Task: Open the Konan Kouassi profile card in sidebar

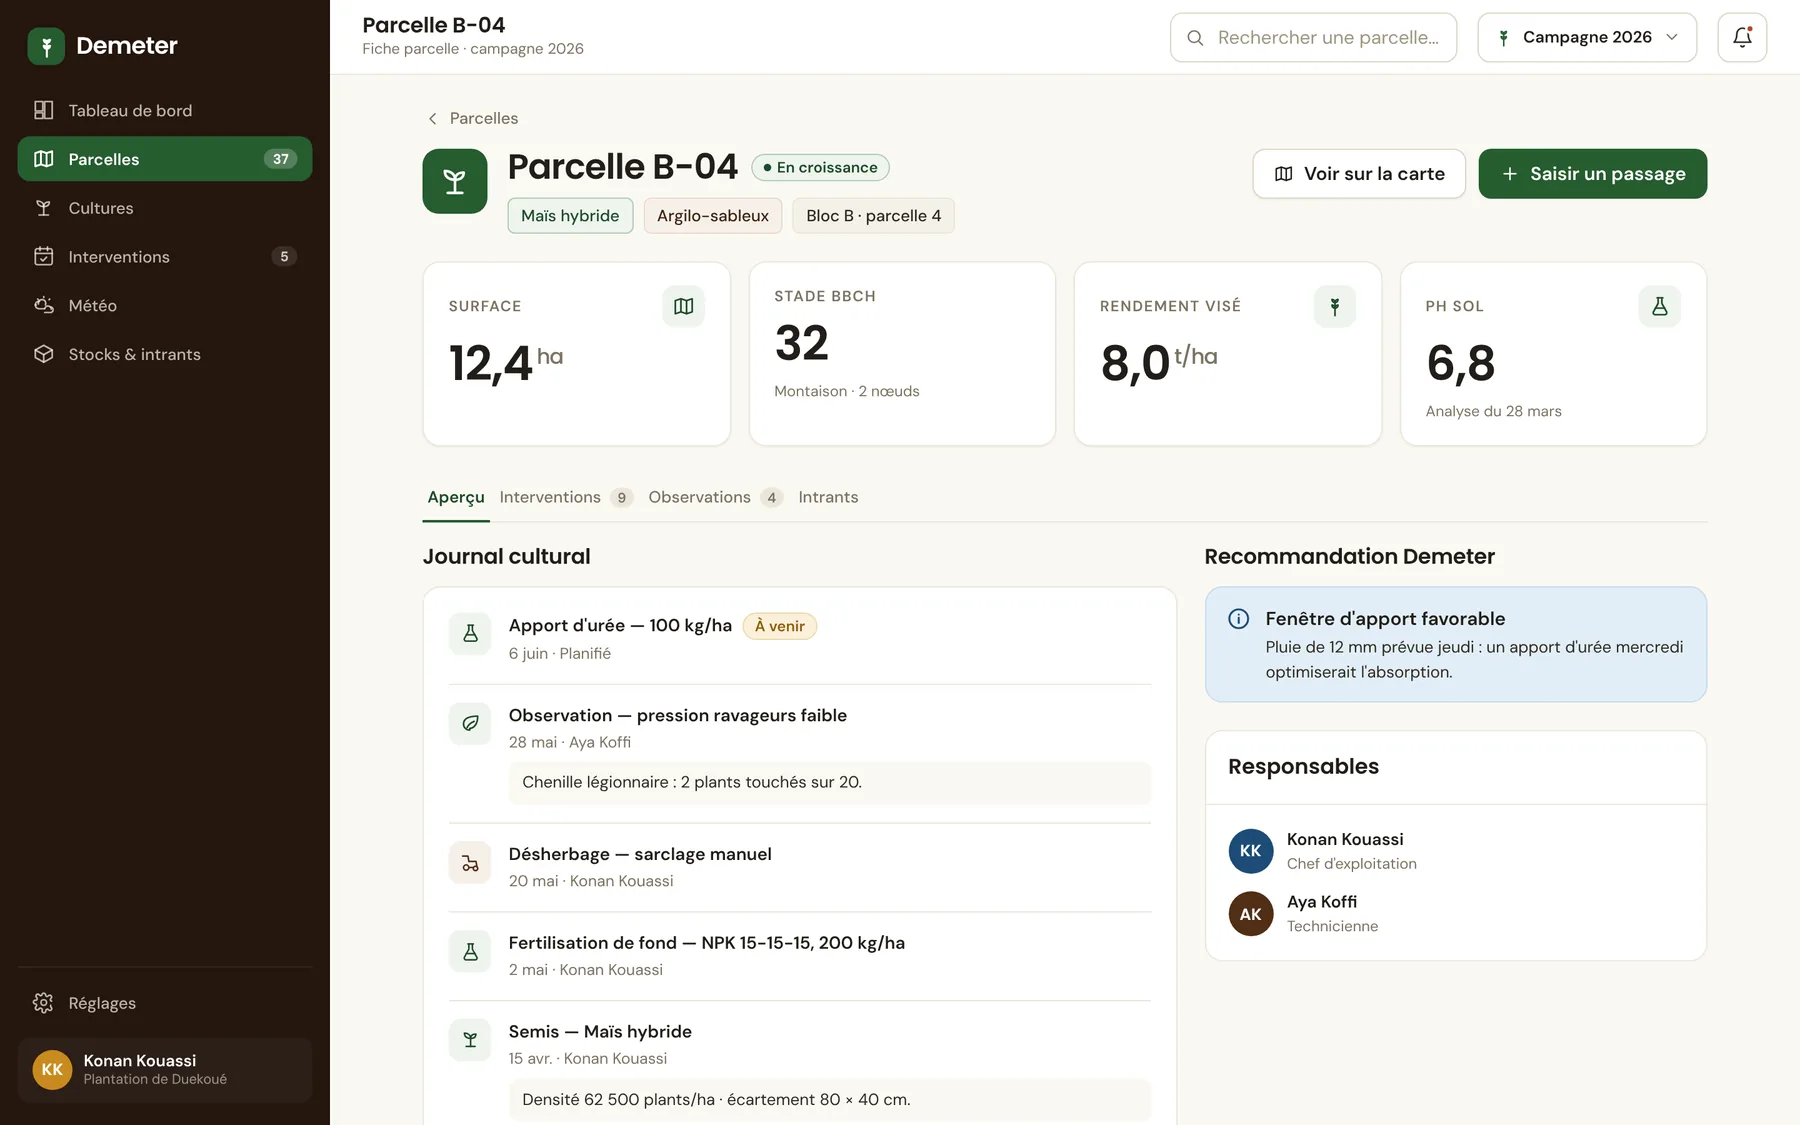Action: [165, 1070]
